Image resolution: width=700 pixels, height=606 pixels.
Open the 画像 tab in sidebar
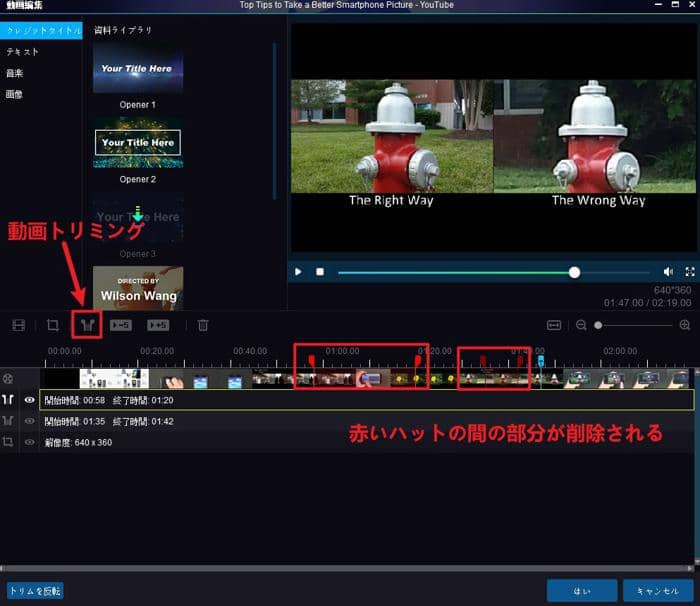tap(14, 94)
